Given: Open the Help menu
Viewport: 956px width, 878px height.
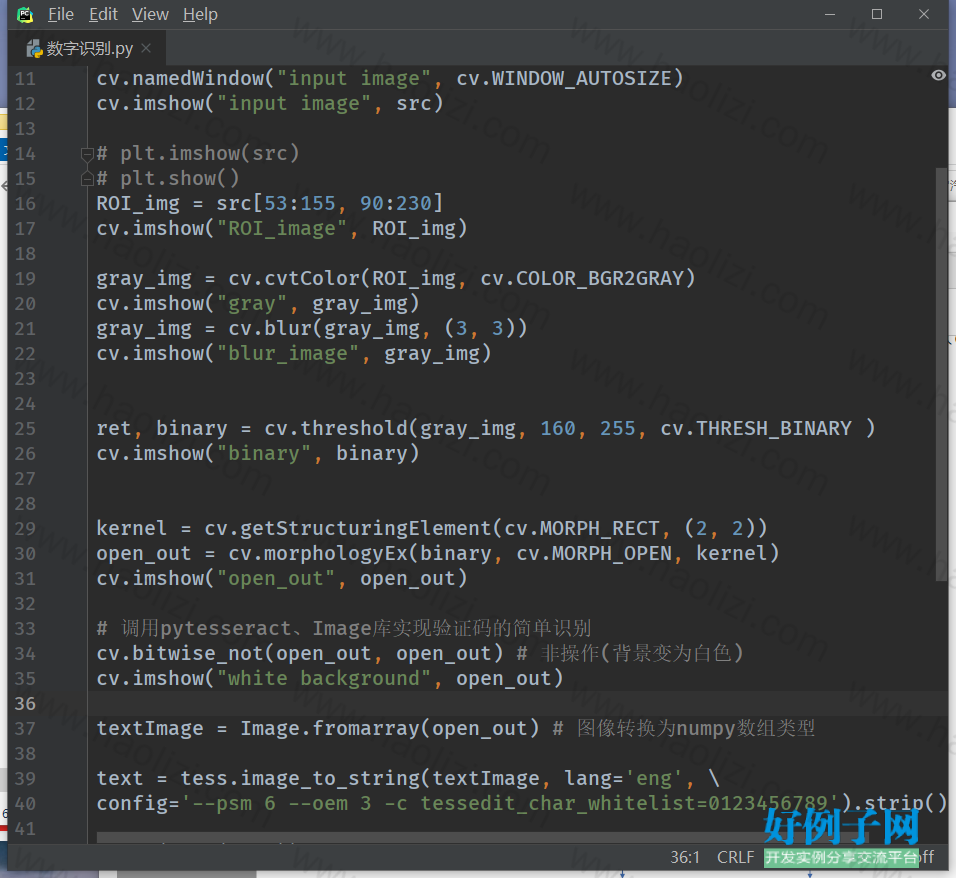Looking at the screenshot, I should (200, 14).
